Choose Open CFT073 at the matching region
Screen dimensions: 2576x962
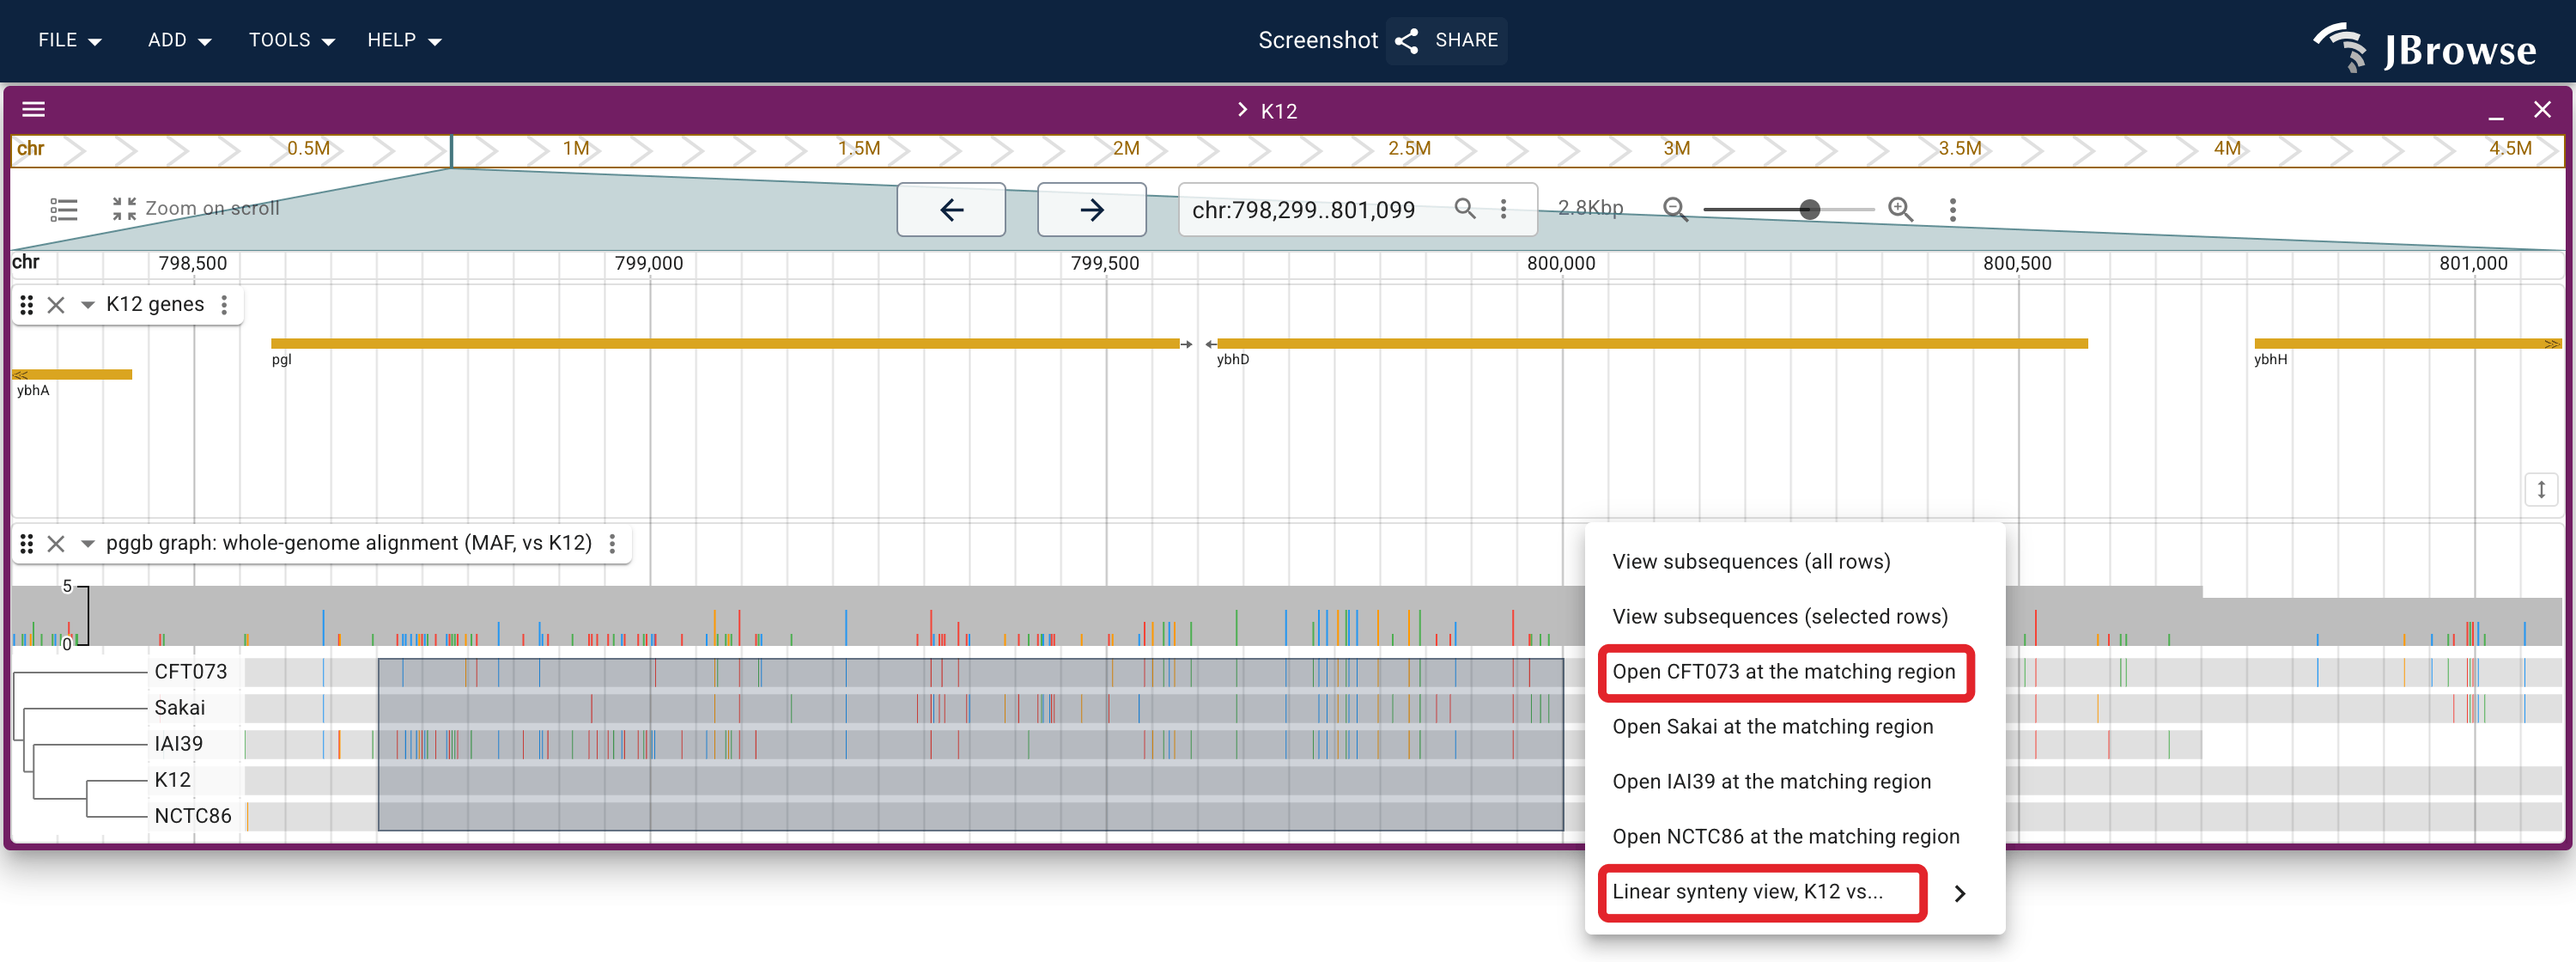[1794, 671]
